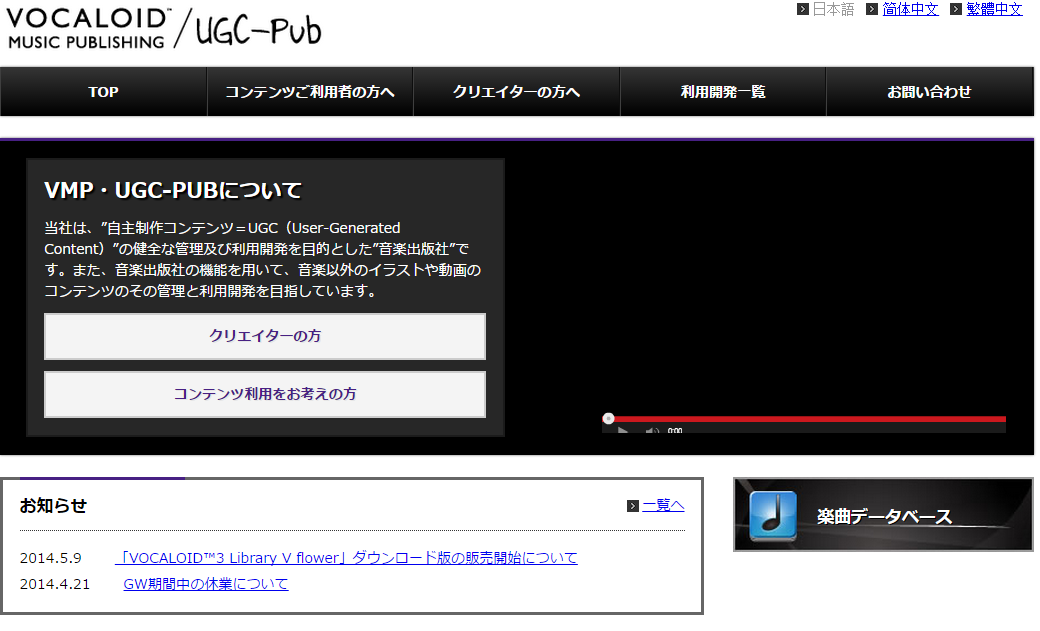
Task: Open the TOP navigation tab
Action: pos(103,92)
